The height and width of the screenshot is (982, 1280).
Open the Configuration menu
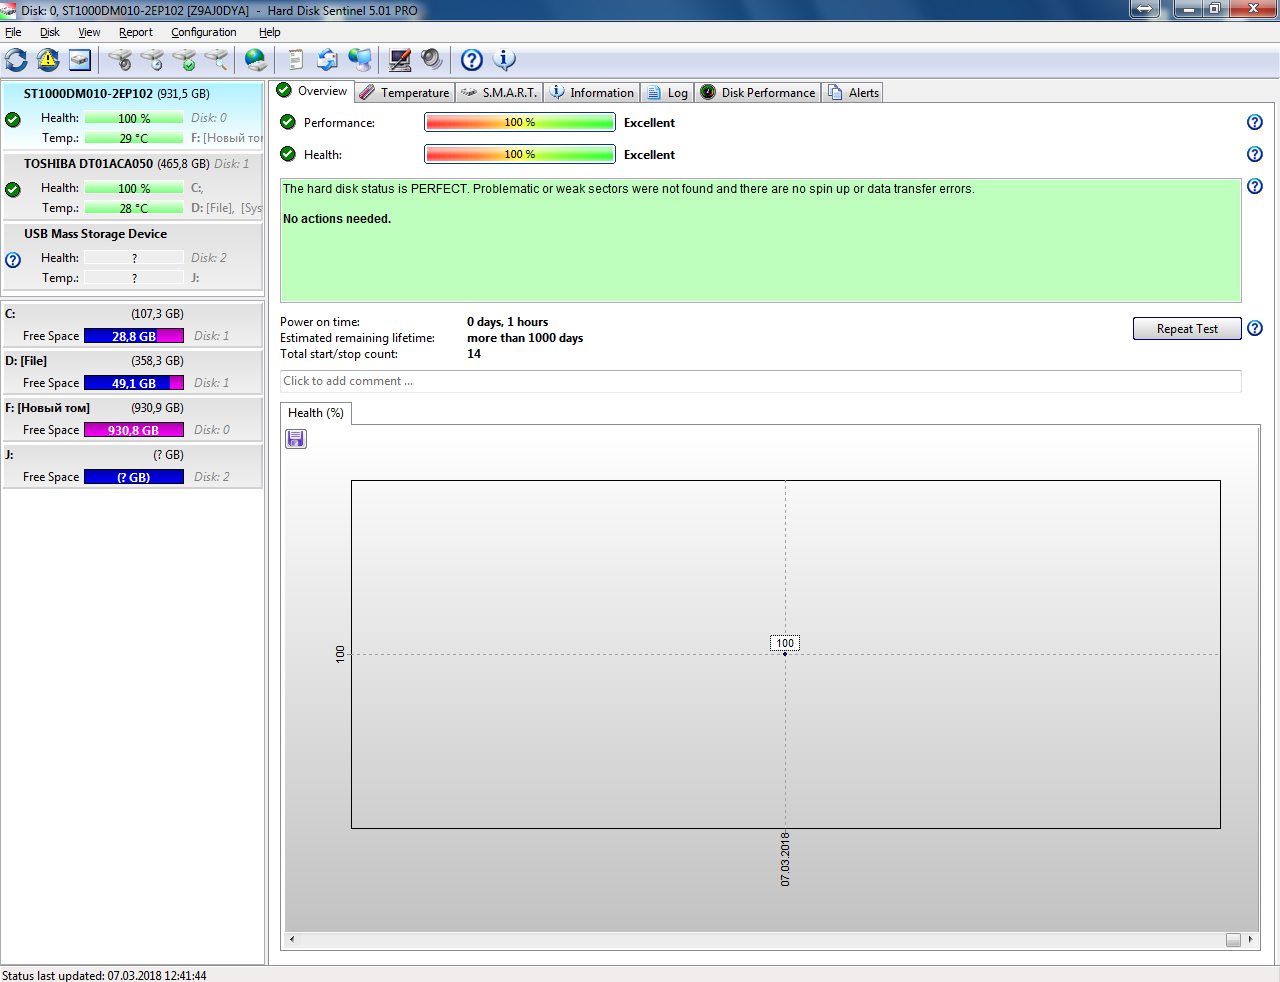[203, 32]
